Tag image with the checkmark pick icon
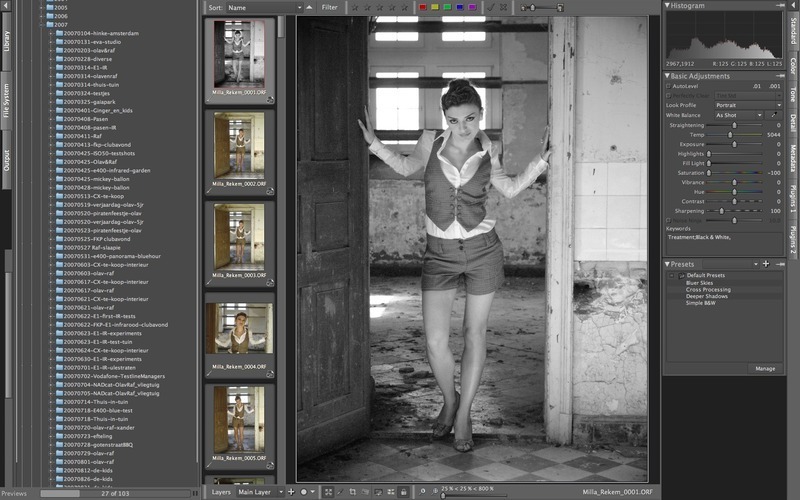The width and height of the screenshot is (800, 500). tap(491, 7)
